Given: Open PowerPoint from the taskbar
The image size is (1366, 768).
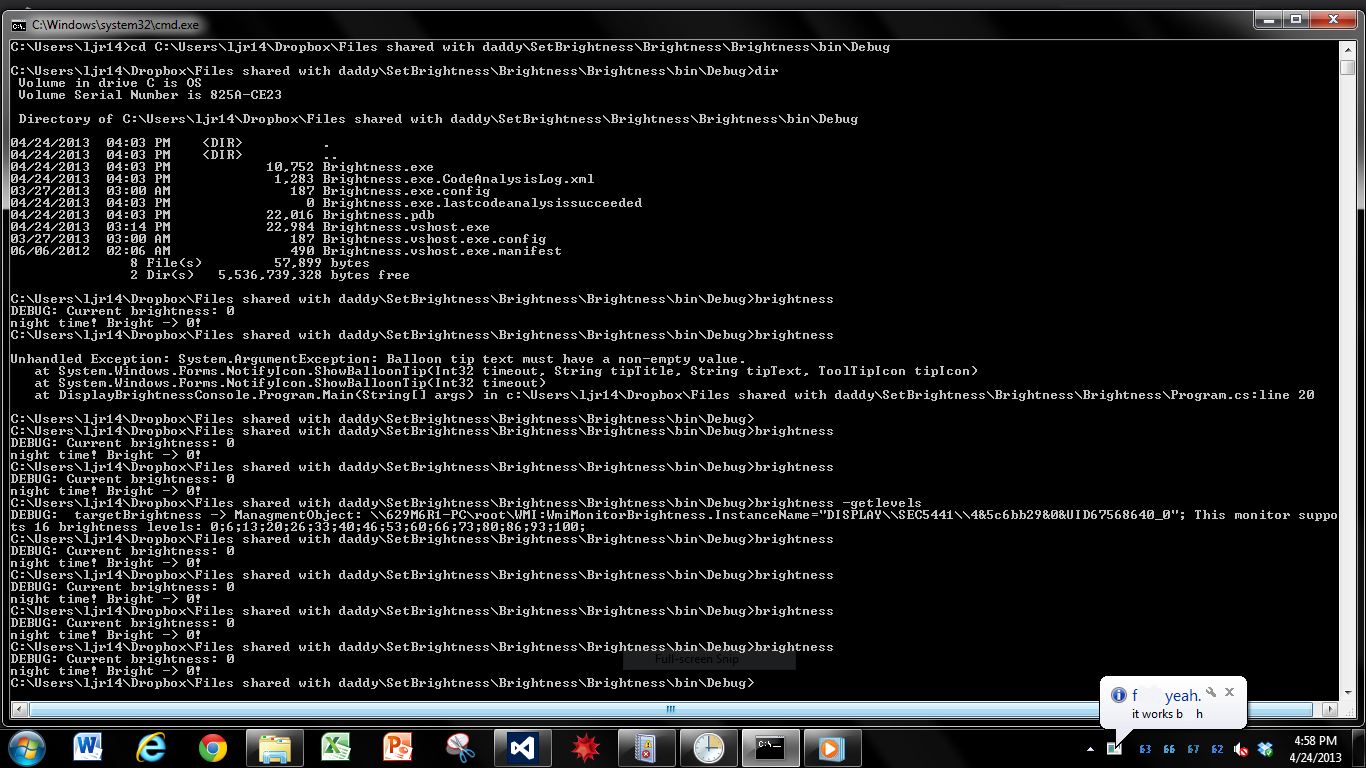Looking at the screenshot, I should click(398, 747).
